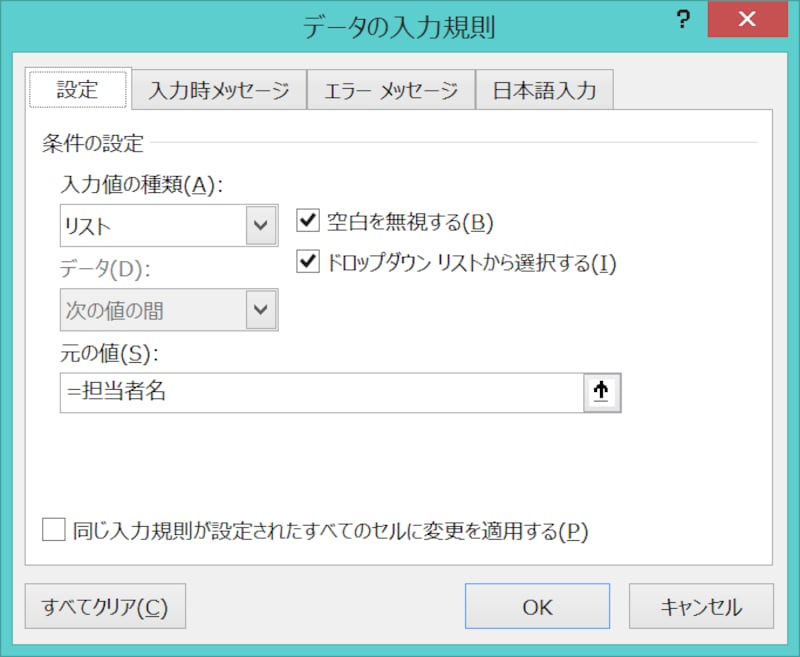Viewport: 800px width, 657px height.
Task: Click the キャンセル button
Action: 704,606
